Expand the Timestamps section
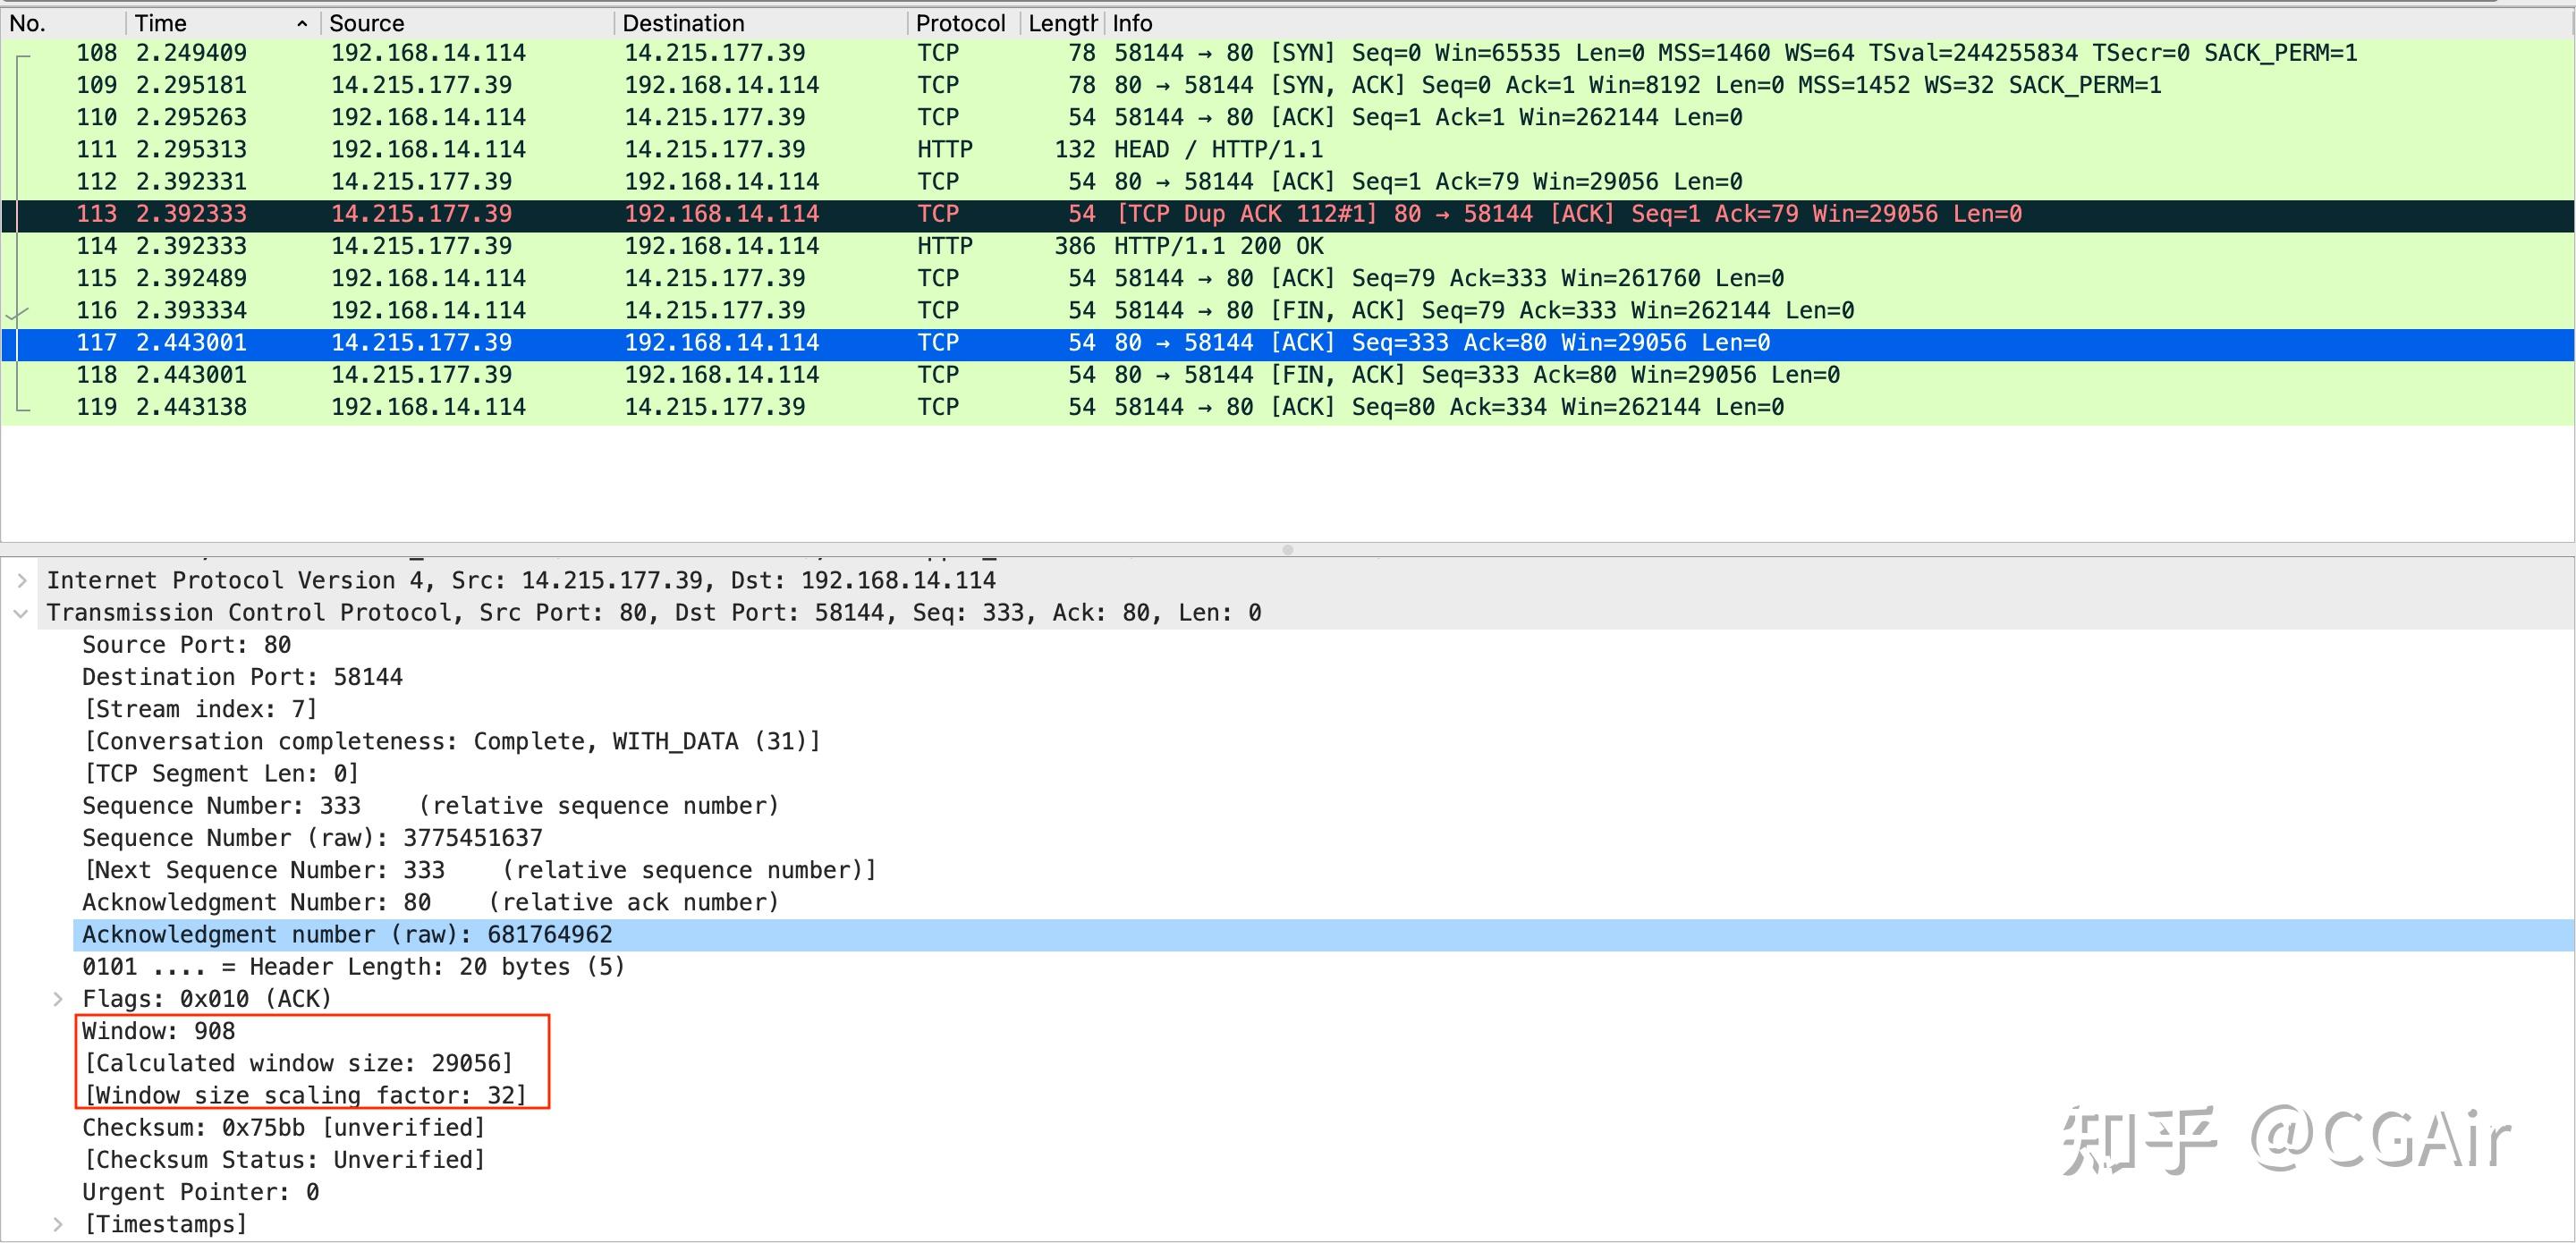 tap(57, 1223)
